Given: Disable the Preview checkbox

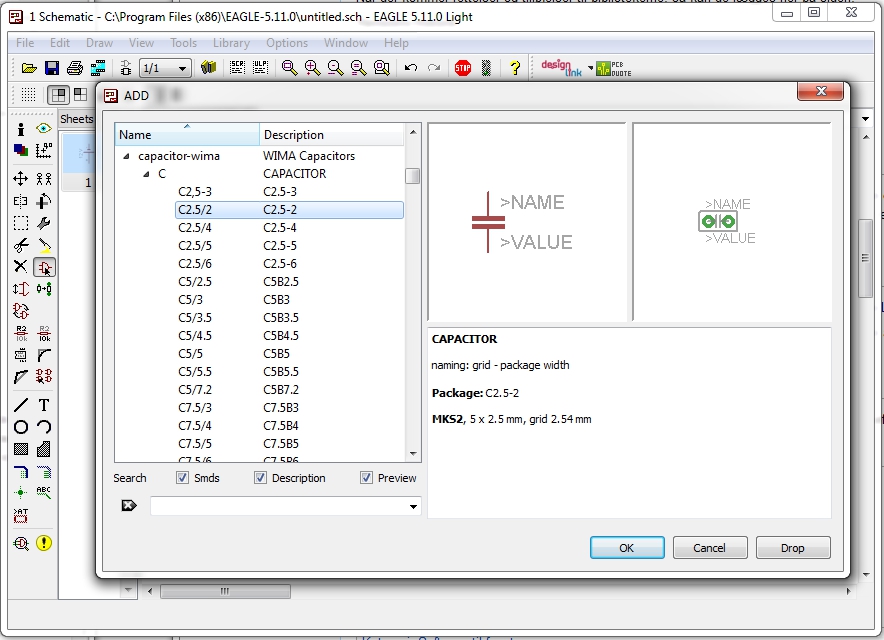Looking at the screenshot, I should [x=366, y=478].
